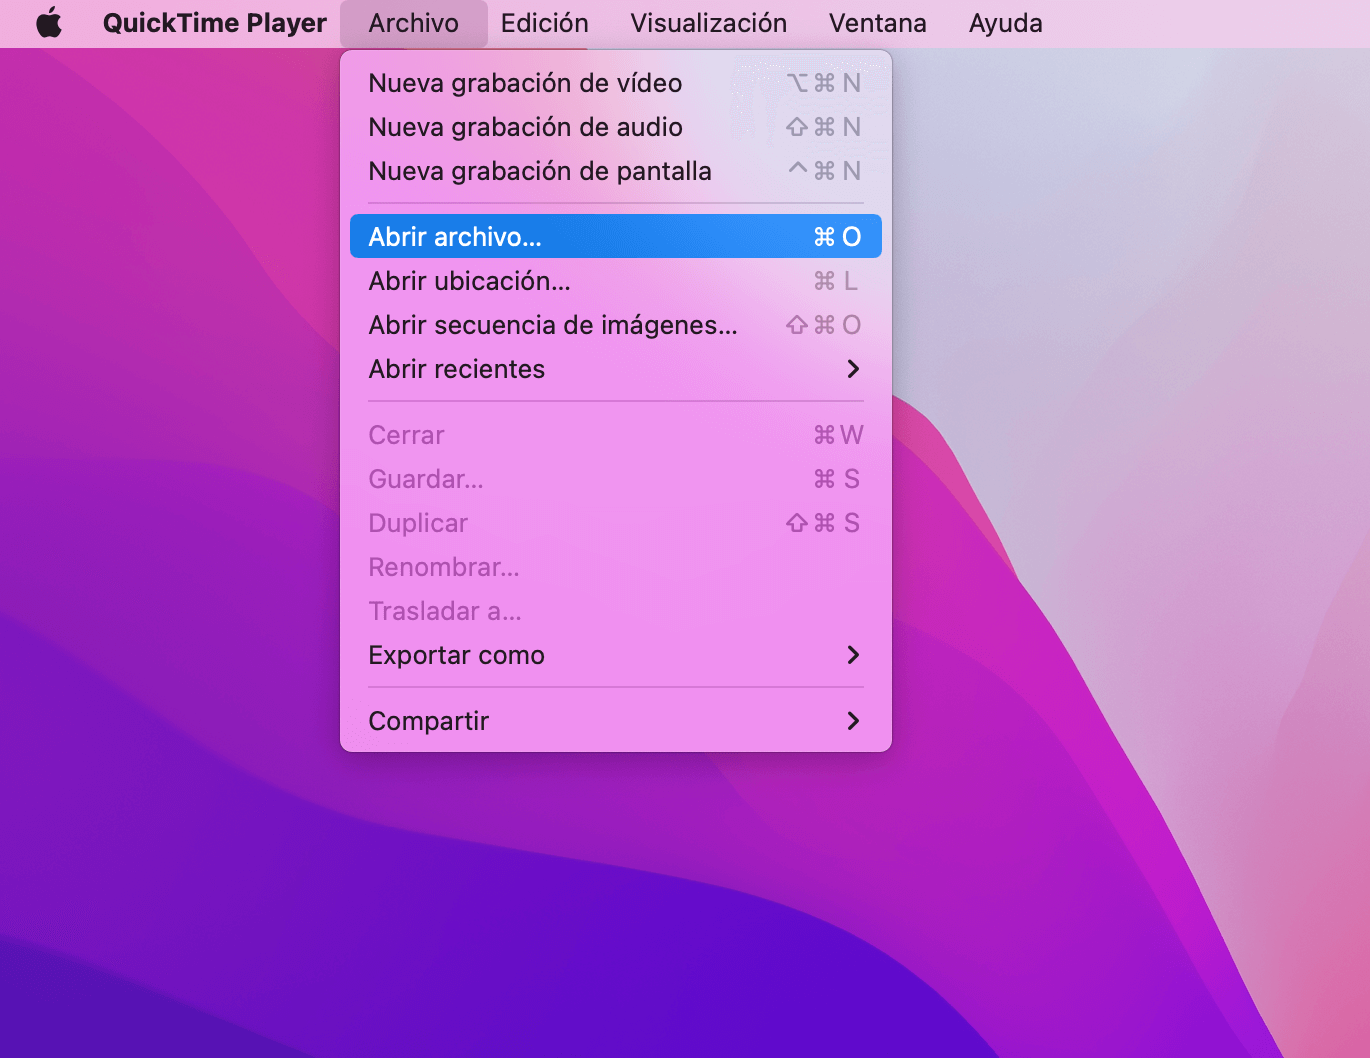This screenshot has width=1370, height=1058.
Task: Select Abrir ubicación
Action: pos(467,281)
